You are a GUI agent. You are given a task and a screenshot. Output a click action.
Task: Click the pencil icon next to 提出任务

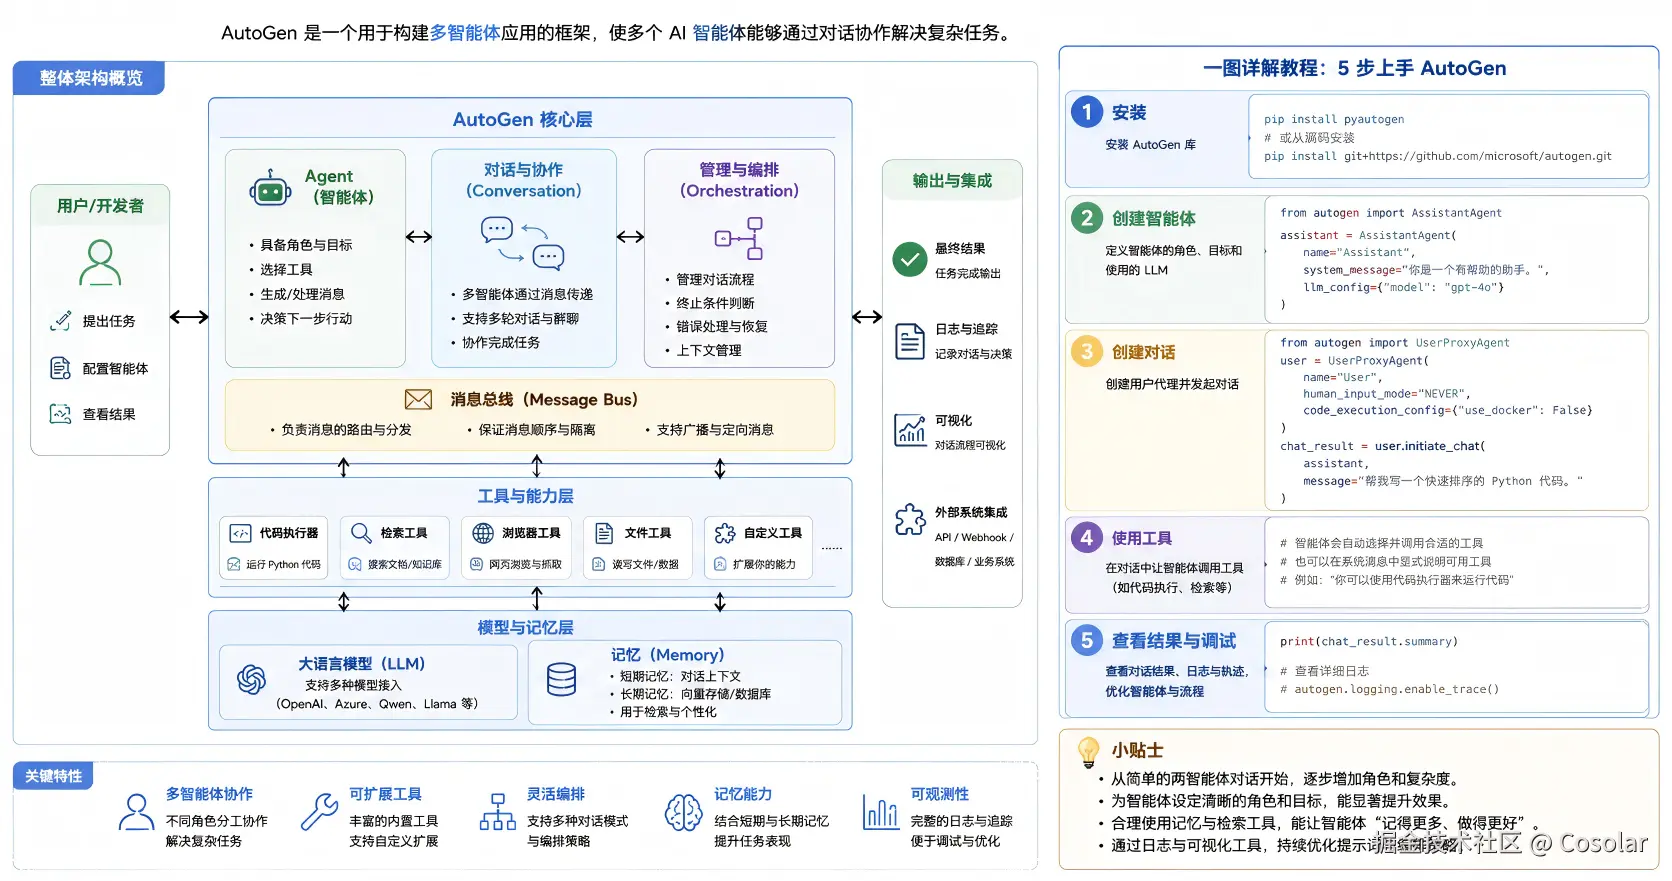(x=61, y=320)
